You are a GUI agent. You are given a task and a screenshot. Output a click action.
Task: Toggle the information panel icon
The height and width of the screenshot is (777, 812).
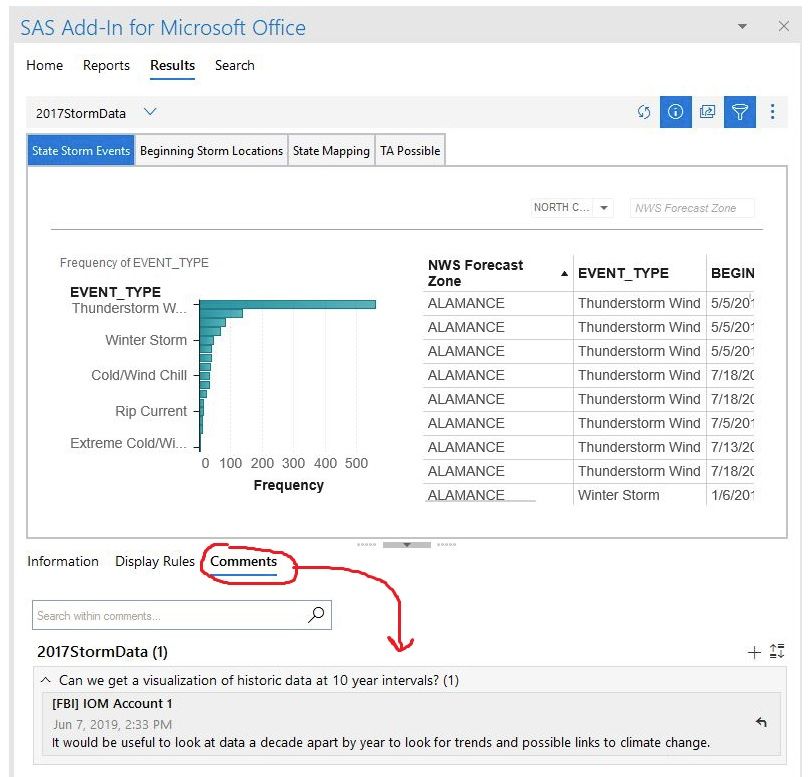tap(675, 112)
